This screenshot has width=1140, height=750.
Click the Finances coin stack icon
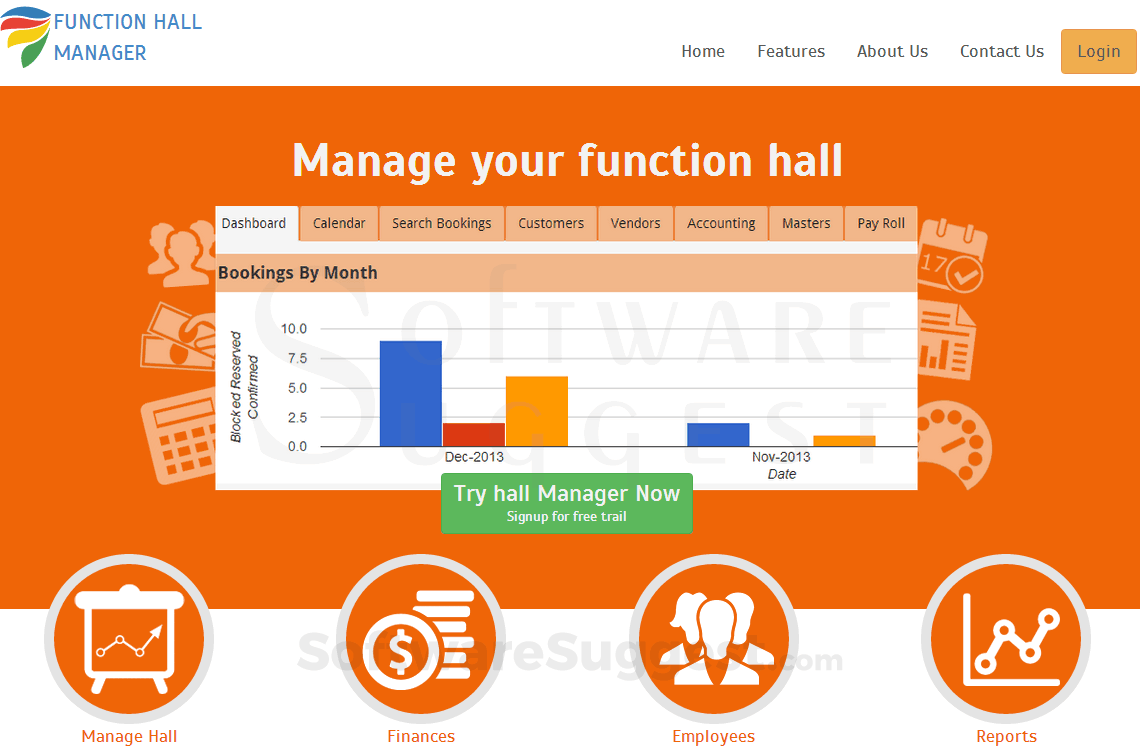click(420, 640)
